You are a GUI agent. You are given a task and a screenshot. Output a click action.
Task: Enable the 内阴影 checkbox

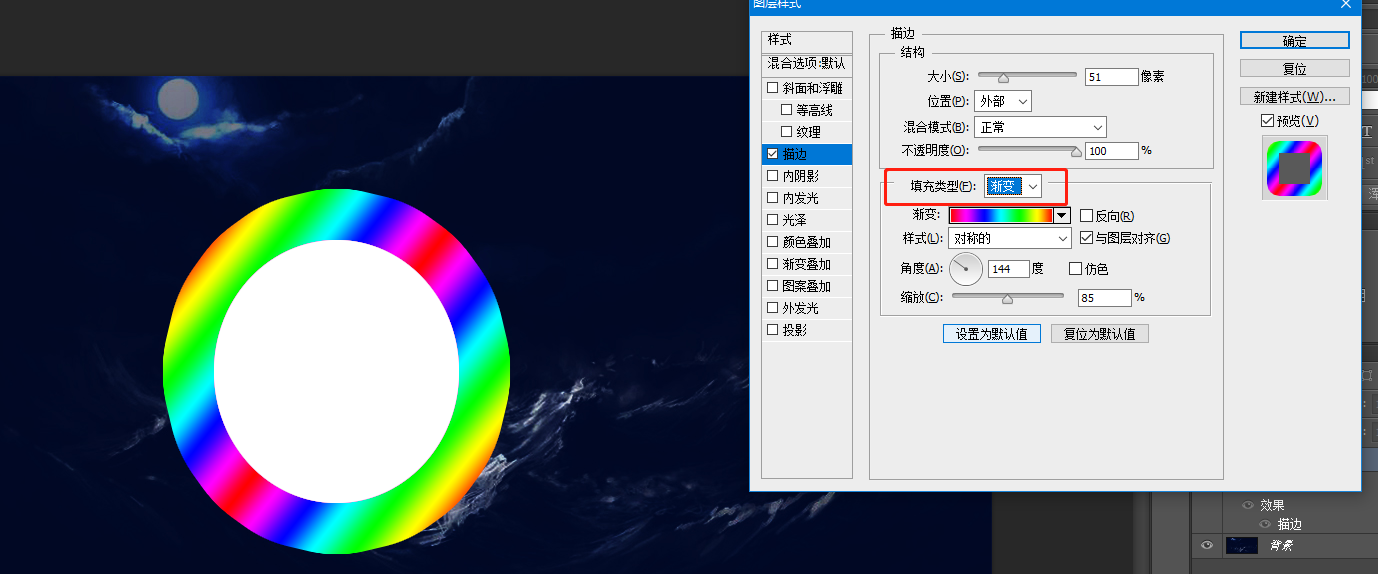coord(772,176)
